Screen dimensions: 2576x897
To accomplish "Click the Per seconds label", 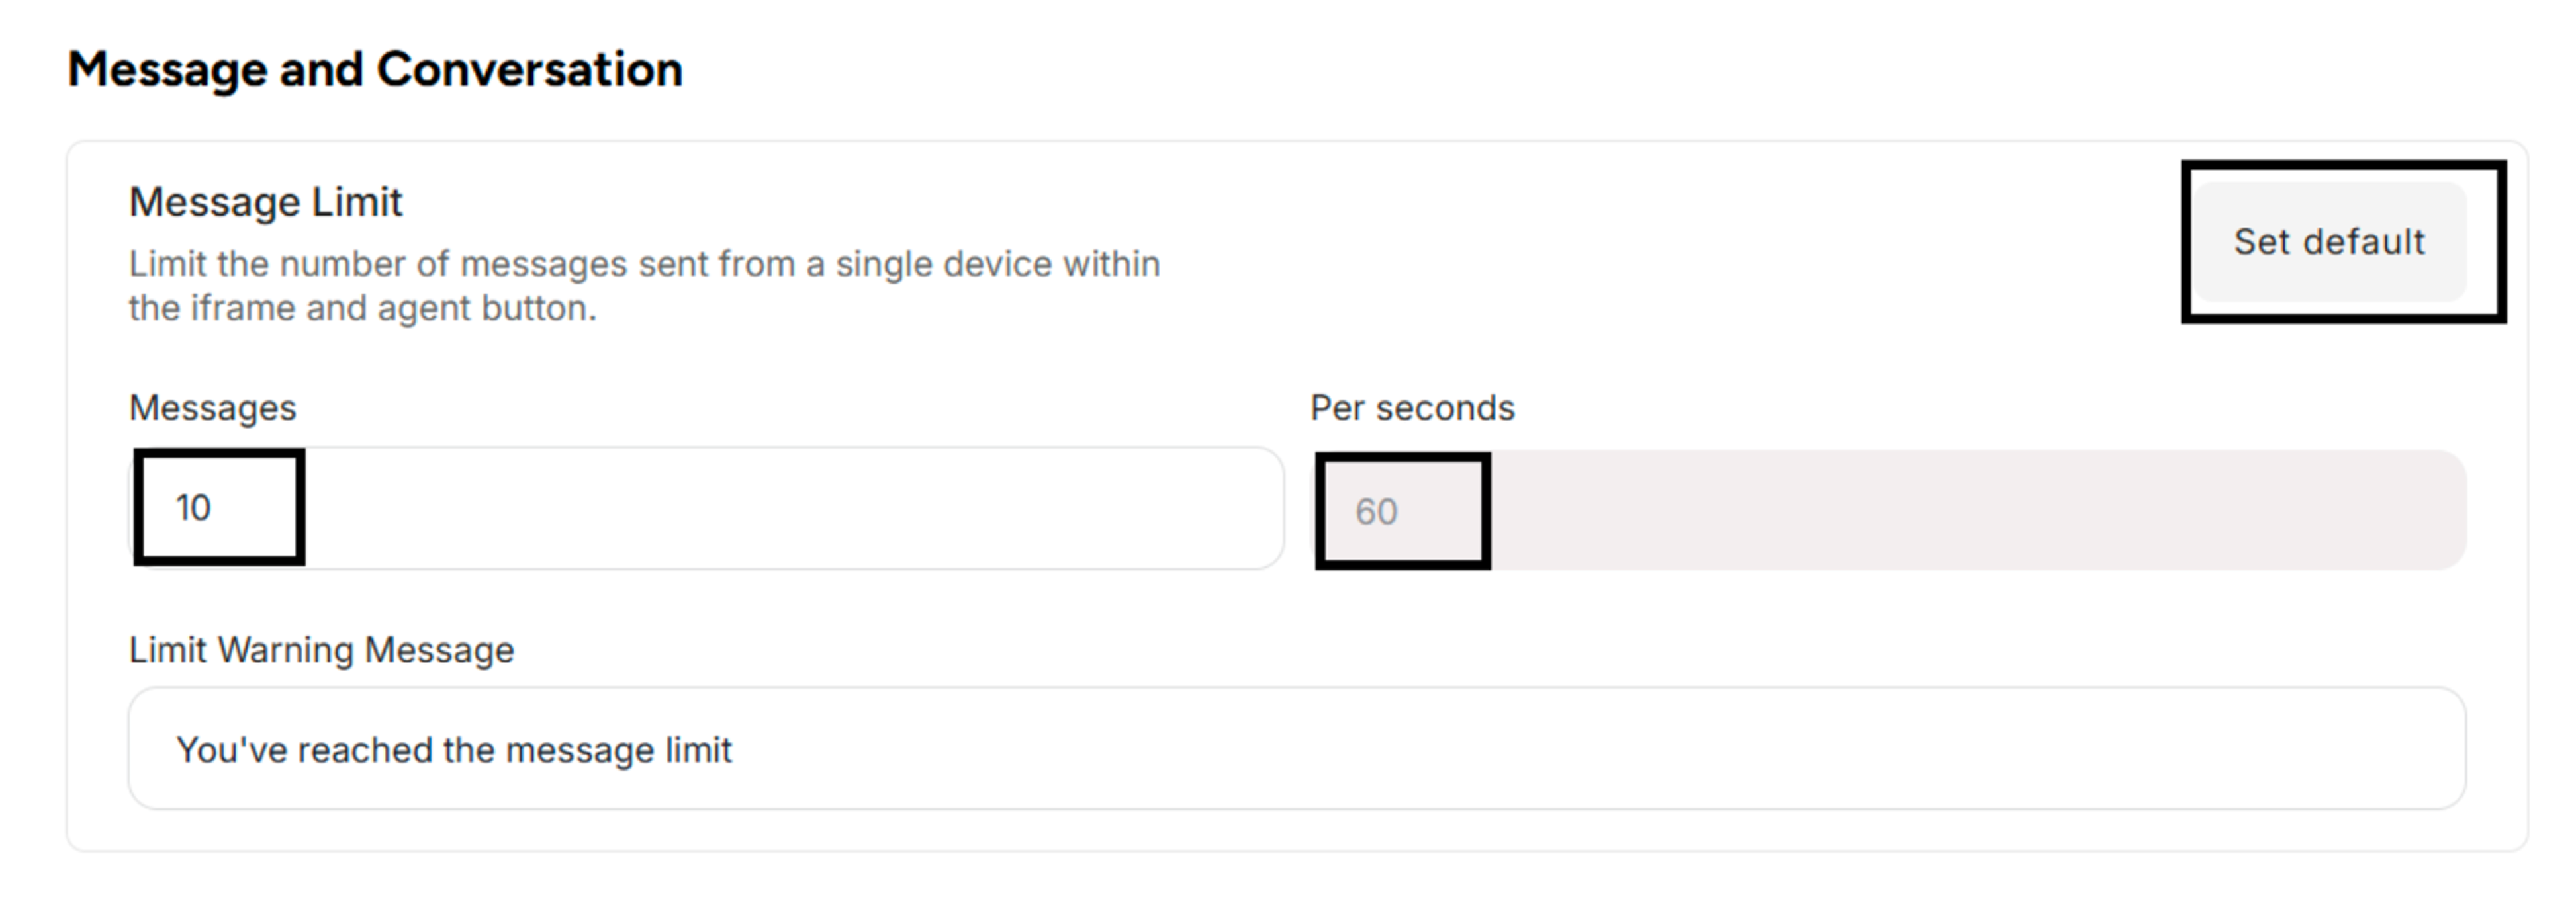I will pos(1412,408).
